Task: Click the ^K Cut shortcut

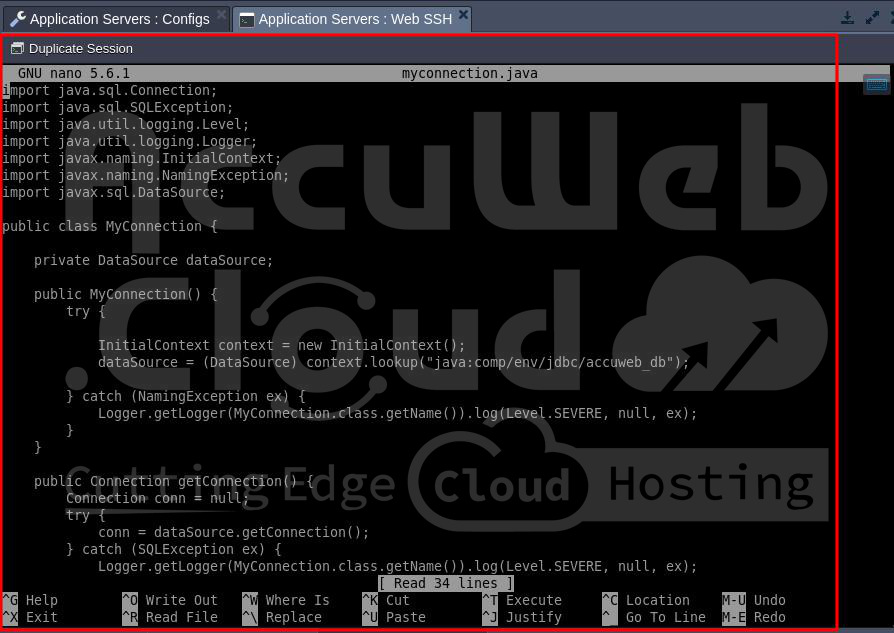Action: pyautogui.click(x=386, y=600)
